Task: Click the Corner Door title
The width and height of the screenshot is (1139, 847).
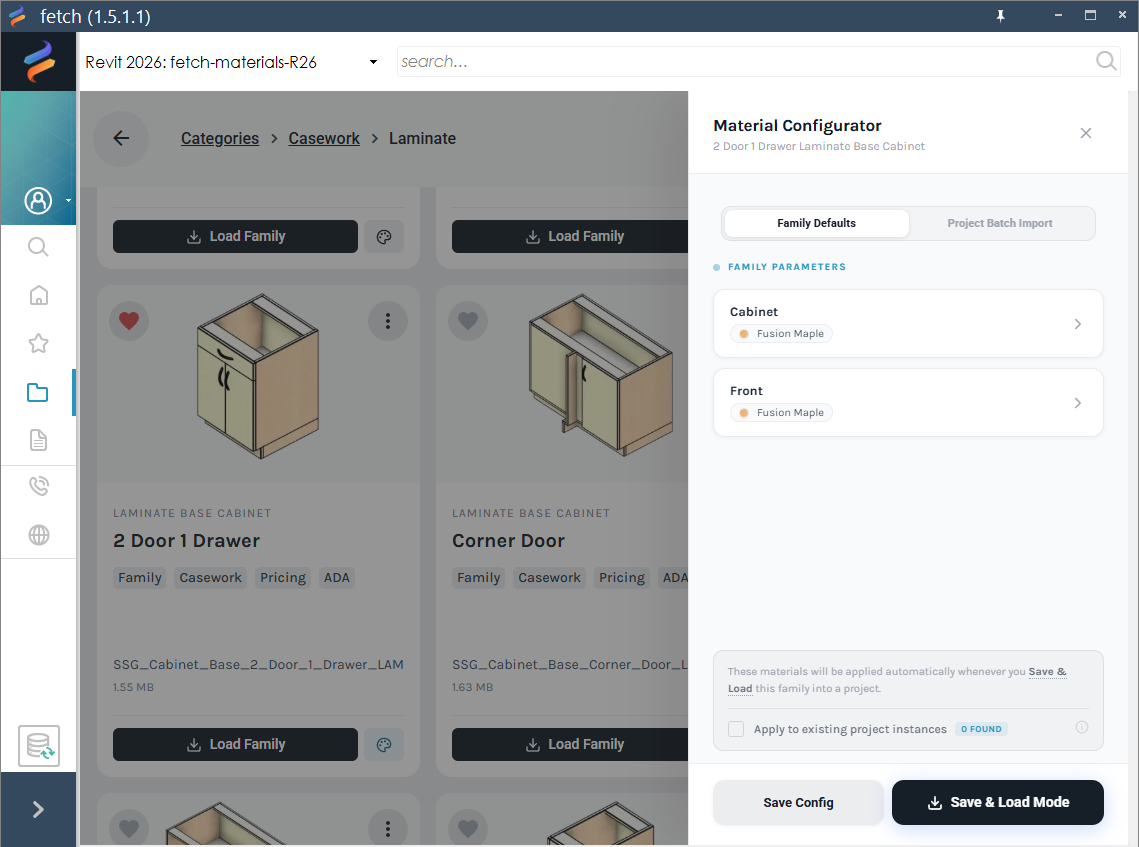Action: [508, 540]
